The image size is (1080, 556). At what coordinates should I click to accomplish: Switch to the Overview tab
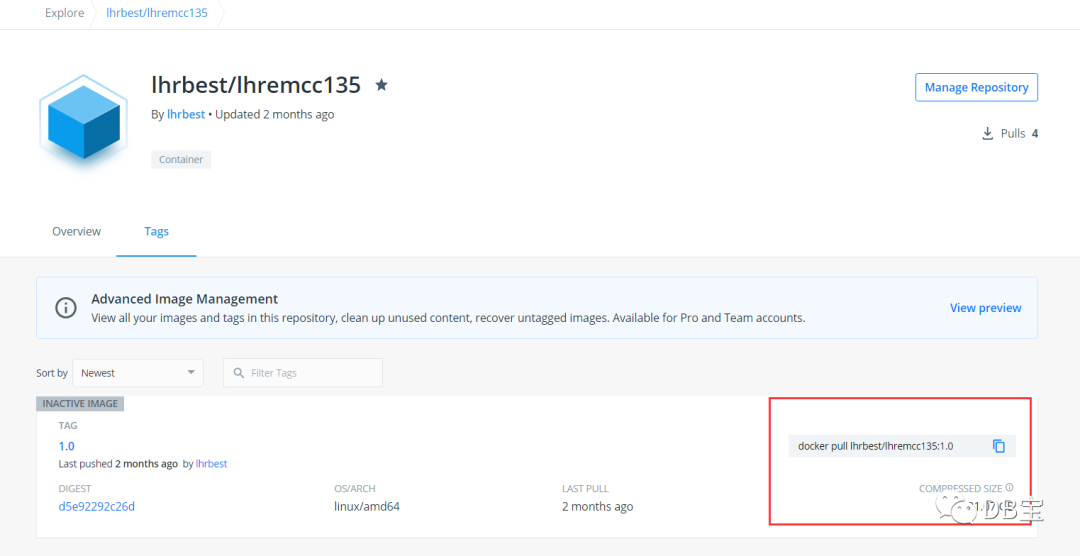76,231
